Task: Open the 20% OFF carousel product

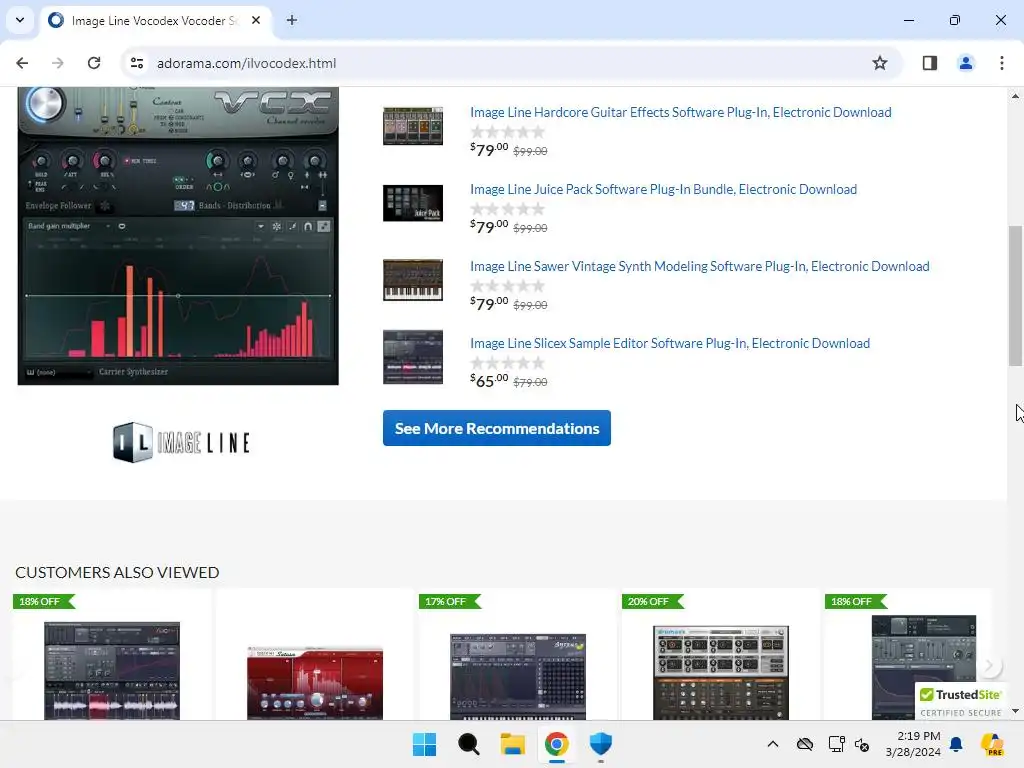Action: coord(721,673)
